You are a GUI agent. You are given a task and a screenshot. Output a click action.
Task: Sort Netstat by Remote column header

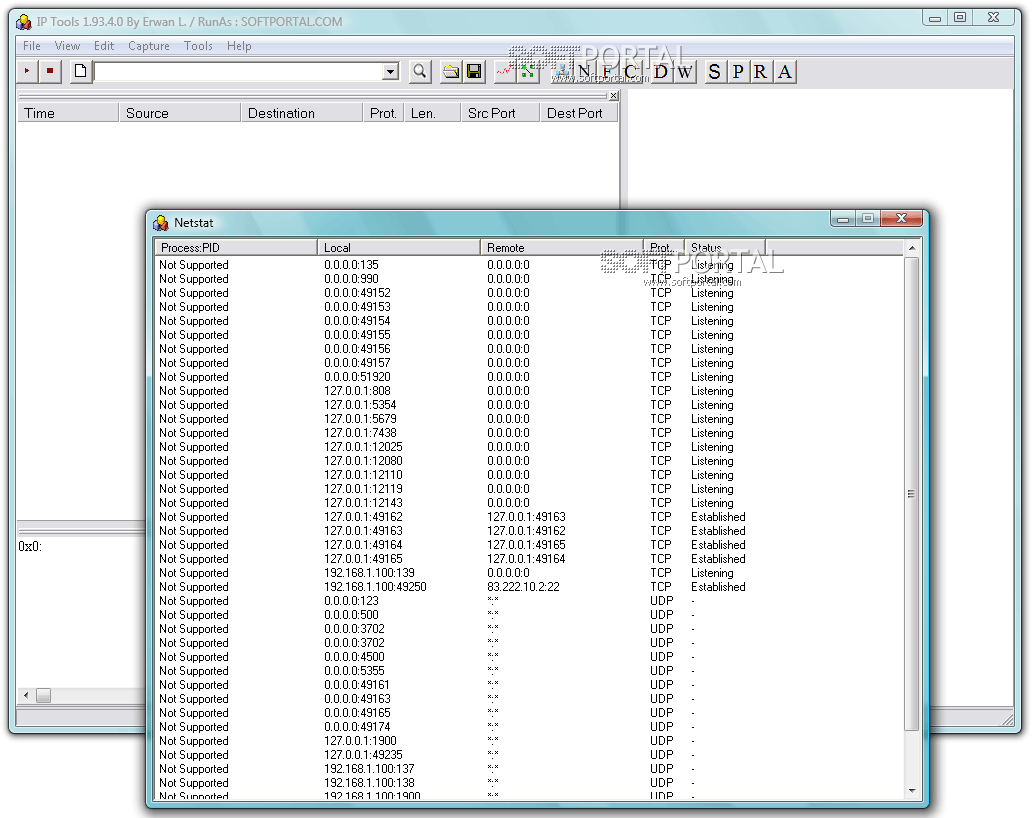(x=561, y=247)
